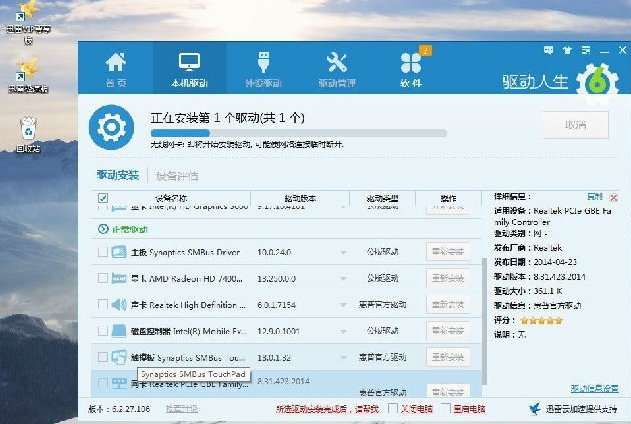The image size is (631, 424).
Task: Open version dropdown for Realtek sound card
Action: (x=344, y=304)
